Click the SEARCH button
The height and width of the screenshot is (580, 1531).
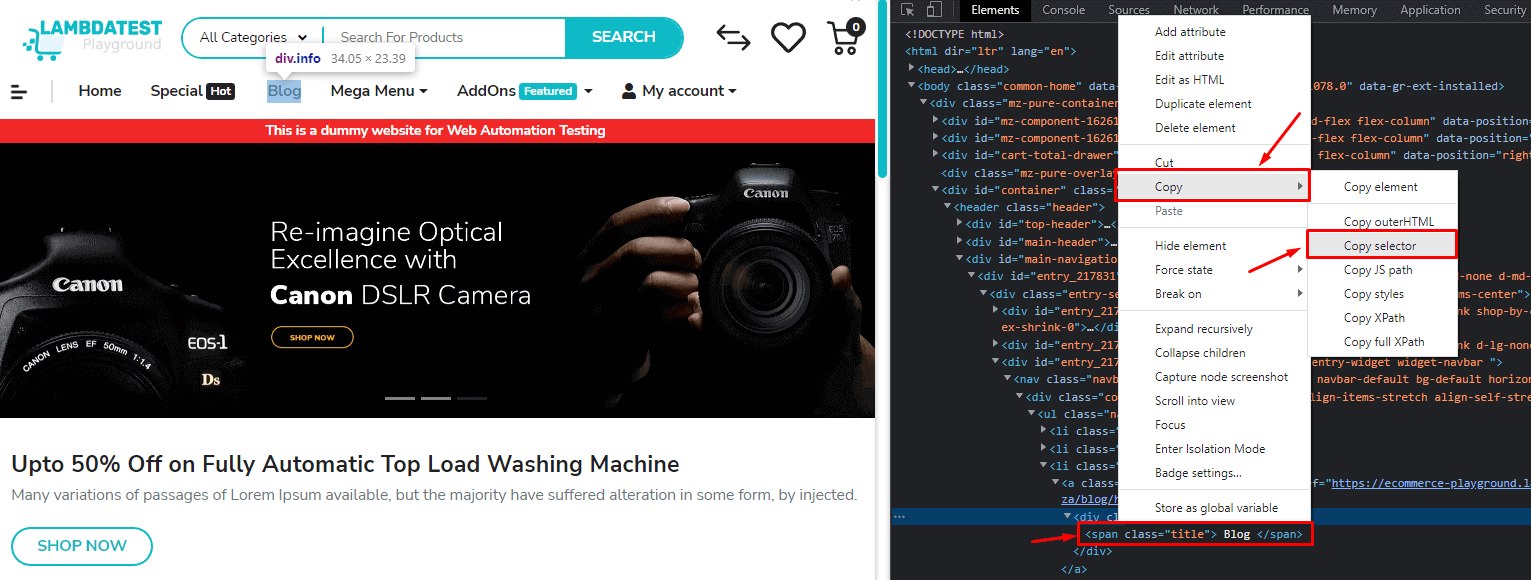coord(624,37)
